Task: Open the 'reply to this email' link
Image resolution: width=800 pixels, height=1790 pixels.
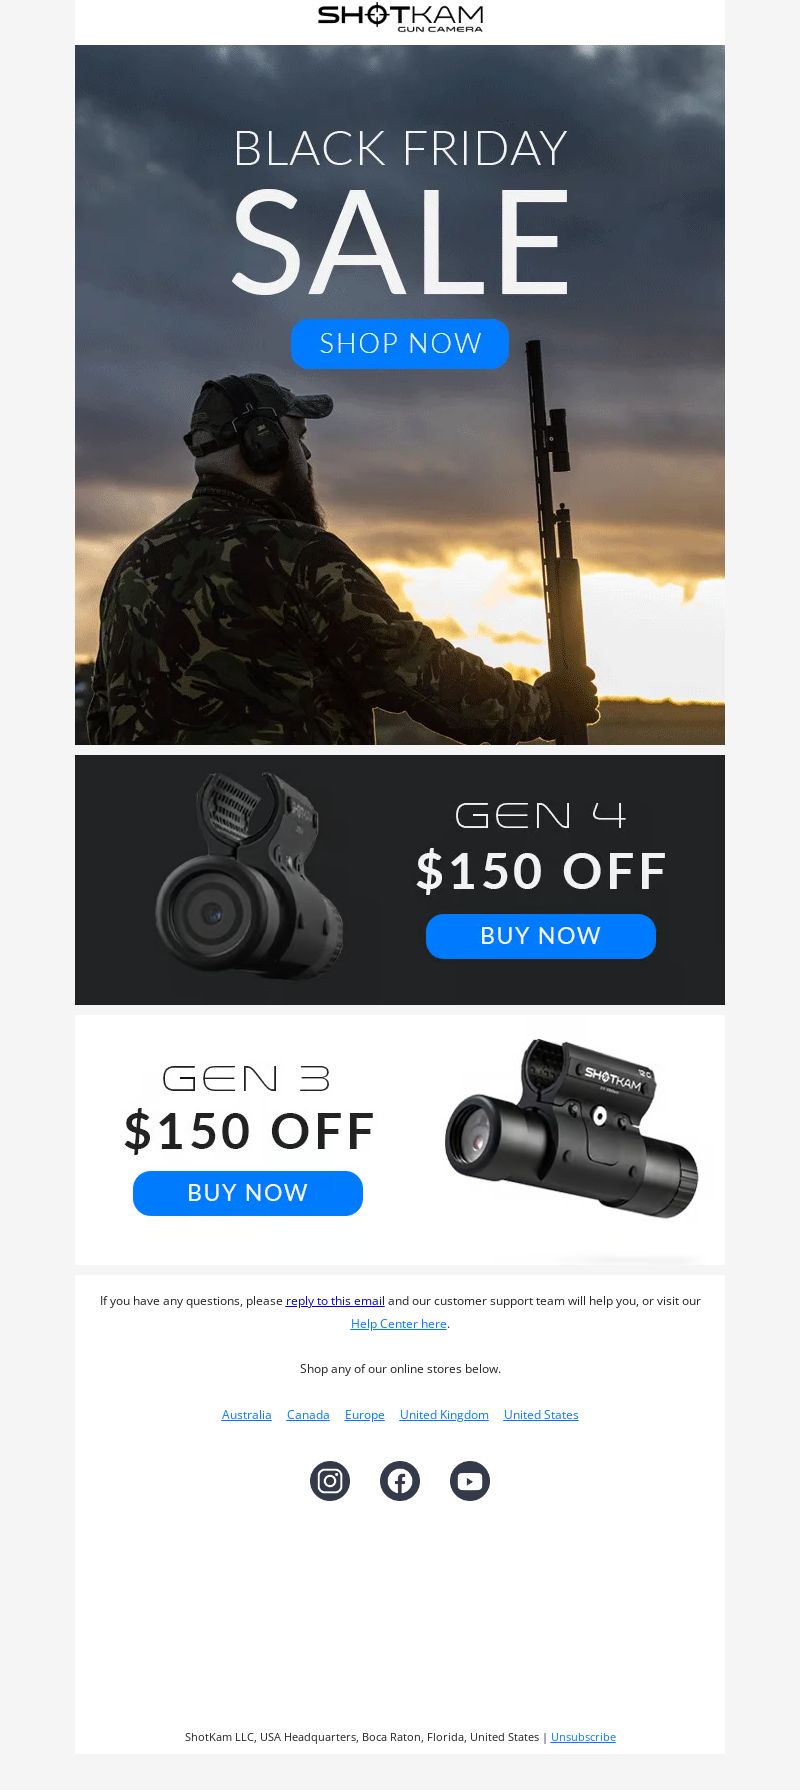Action: click(x=335, y=1301)
